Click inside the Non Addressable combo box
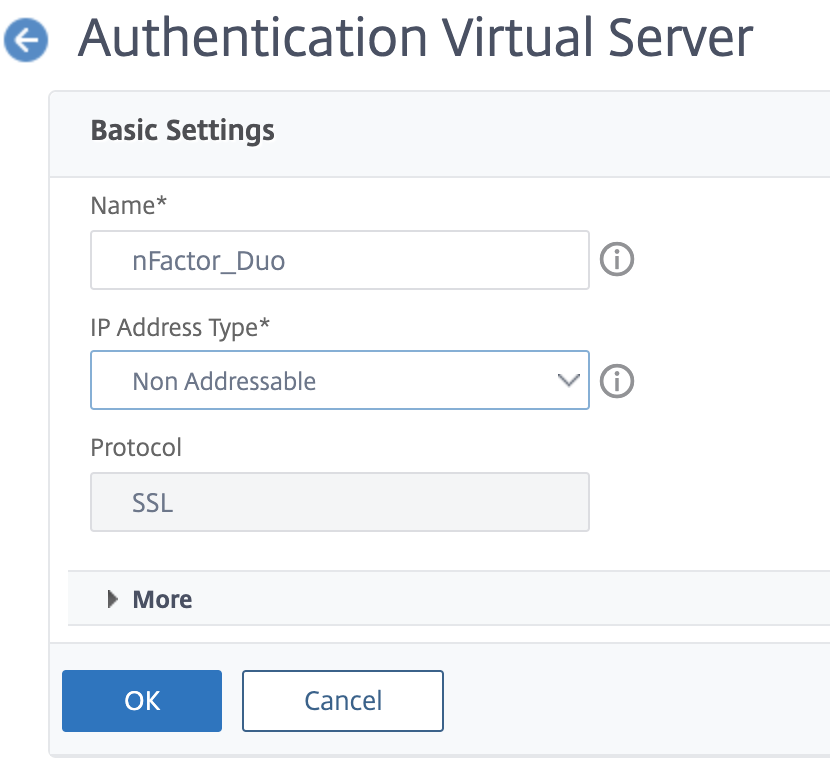Image resolution: width=830 pixels, height=782 pixels. point(300,381)
